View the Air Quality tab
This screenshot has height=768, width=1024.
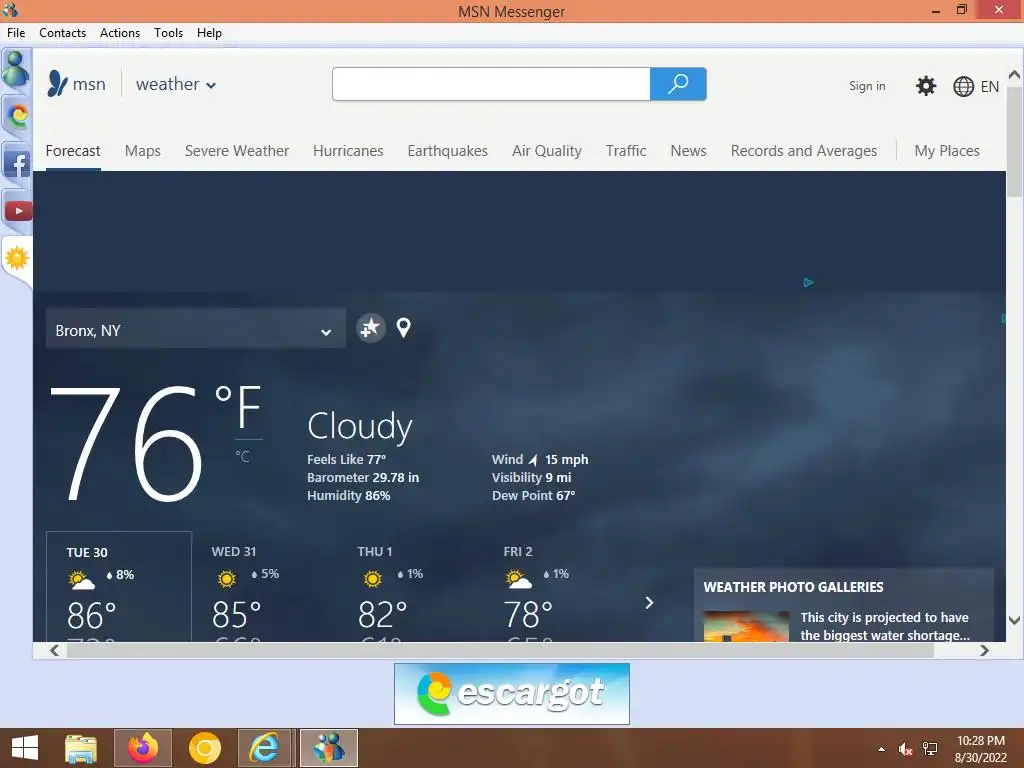tap(547, 151)
